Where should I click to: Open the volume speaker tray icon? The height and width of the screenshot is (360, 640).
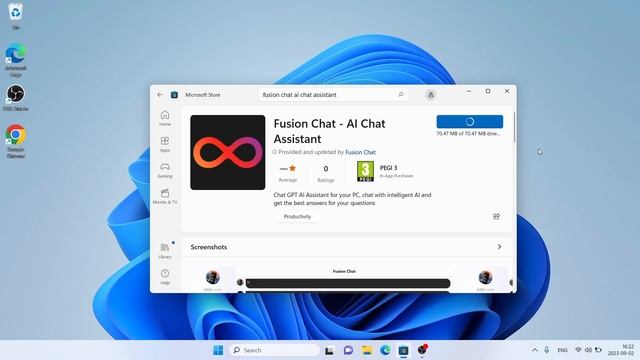coord(588,350)
